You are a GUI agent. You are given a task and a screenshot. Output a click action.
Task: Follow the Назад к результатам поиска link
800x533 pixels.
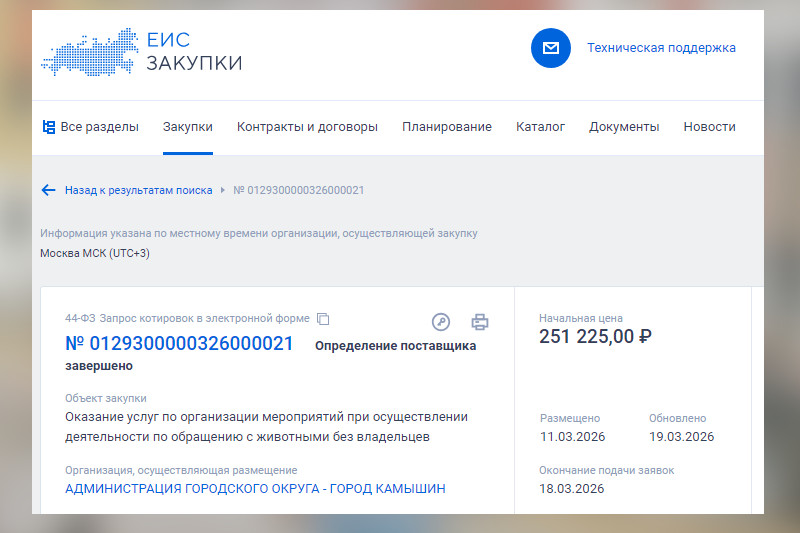[138, 190]
